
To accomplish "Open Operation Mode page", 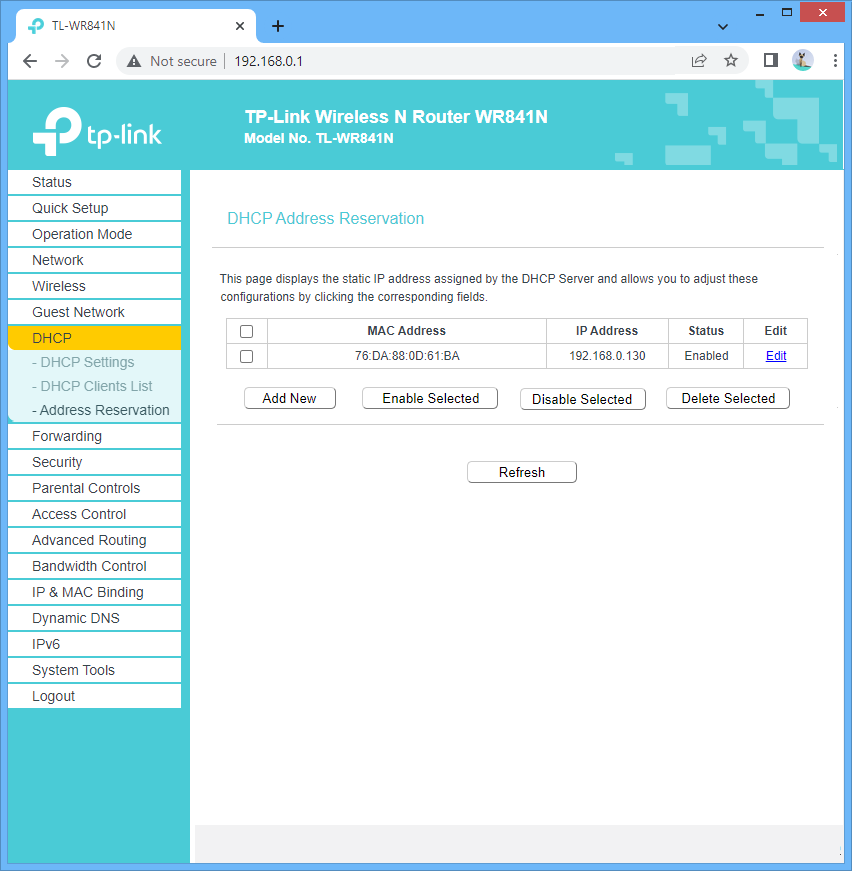I will (x=94, y=234).
